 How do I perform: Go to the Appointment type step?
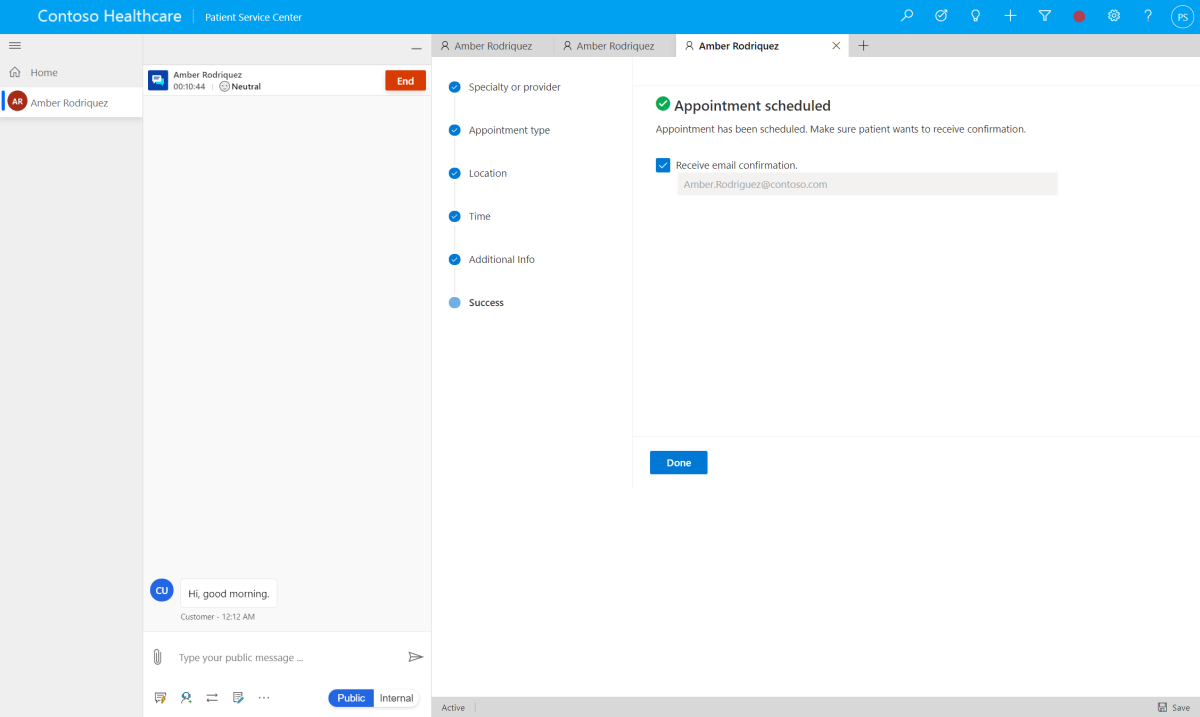[x=509, y=130]
